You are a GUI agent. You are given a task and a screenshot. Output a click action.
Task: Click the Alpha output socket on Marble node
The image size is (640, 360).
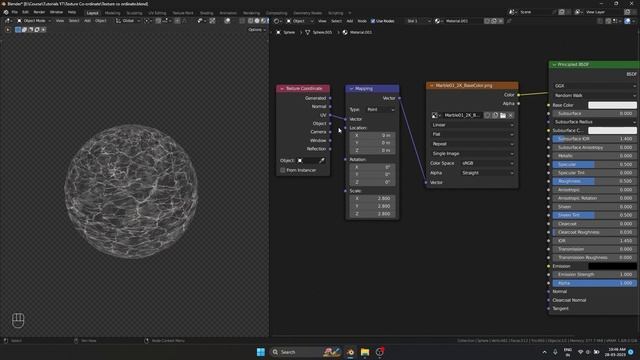[518, 104]
